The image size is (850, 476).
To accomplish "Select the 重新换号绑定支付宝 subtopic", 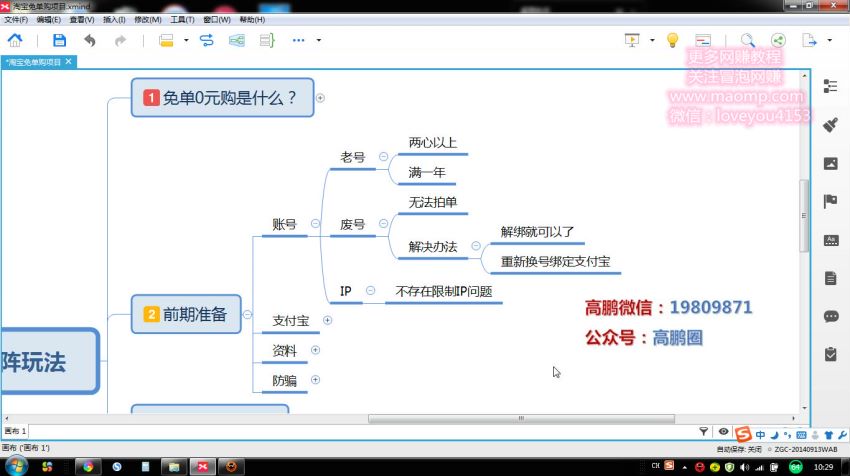I will coord(555,262).
